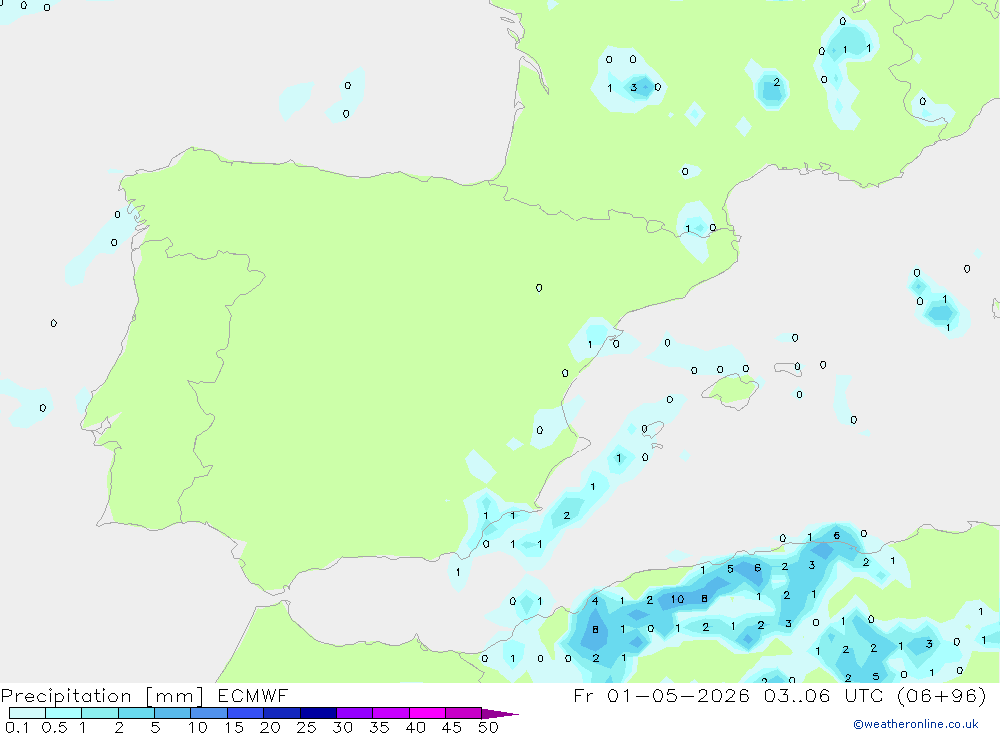Click the "Fr" weekday abbreviation
The height and width of the screenshot is (733, 1000).
point(583,695)
